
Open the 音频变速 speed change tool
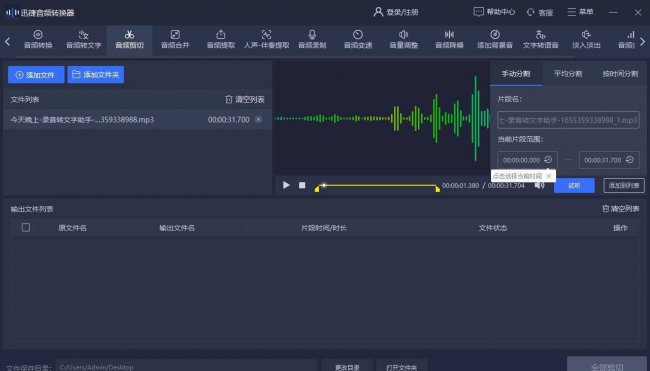[x=358, y=40]
